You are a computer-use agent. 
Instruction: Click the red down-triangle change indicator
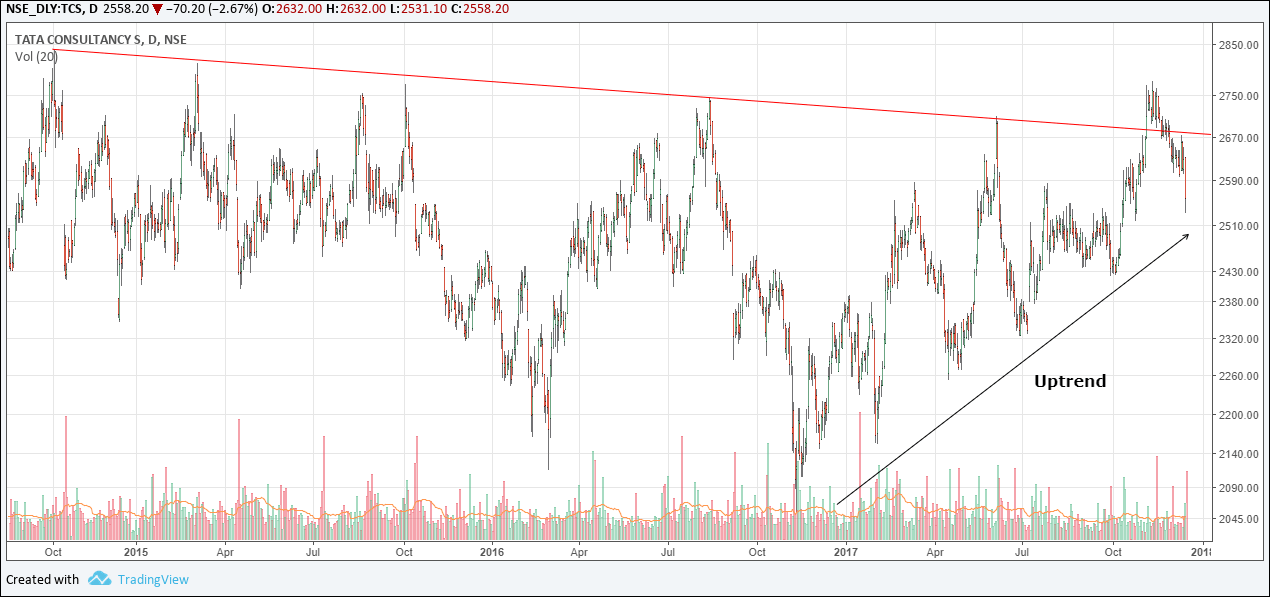click(157, 9)
